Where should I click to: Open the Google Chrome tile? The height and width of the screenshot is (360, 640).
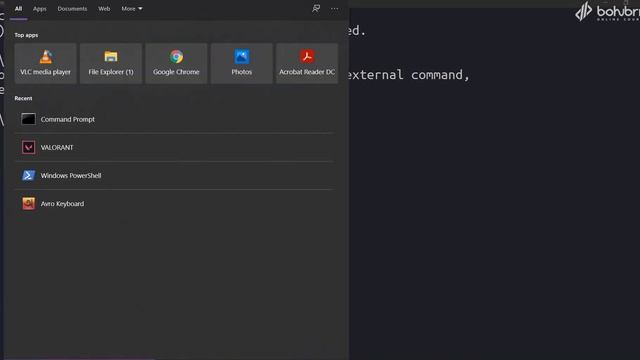click(176, 63)
